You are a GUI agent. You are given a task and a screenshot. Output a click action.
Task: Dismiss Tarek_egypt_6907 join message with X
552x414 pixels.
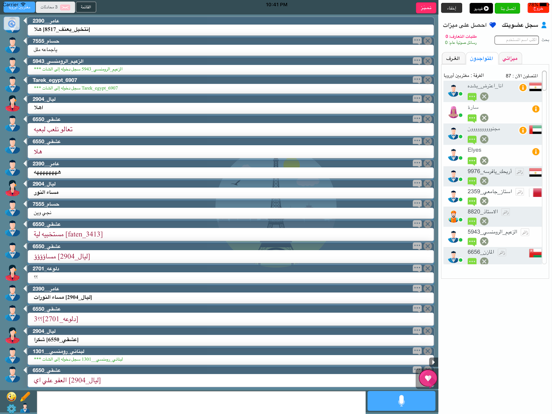click(x=428, y=80)
